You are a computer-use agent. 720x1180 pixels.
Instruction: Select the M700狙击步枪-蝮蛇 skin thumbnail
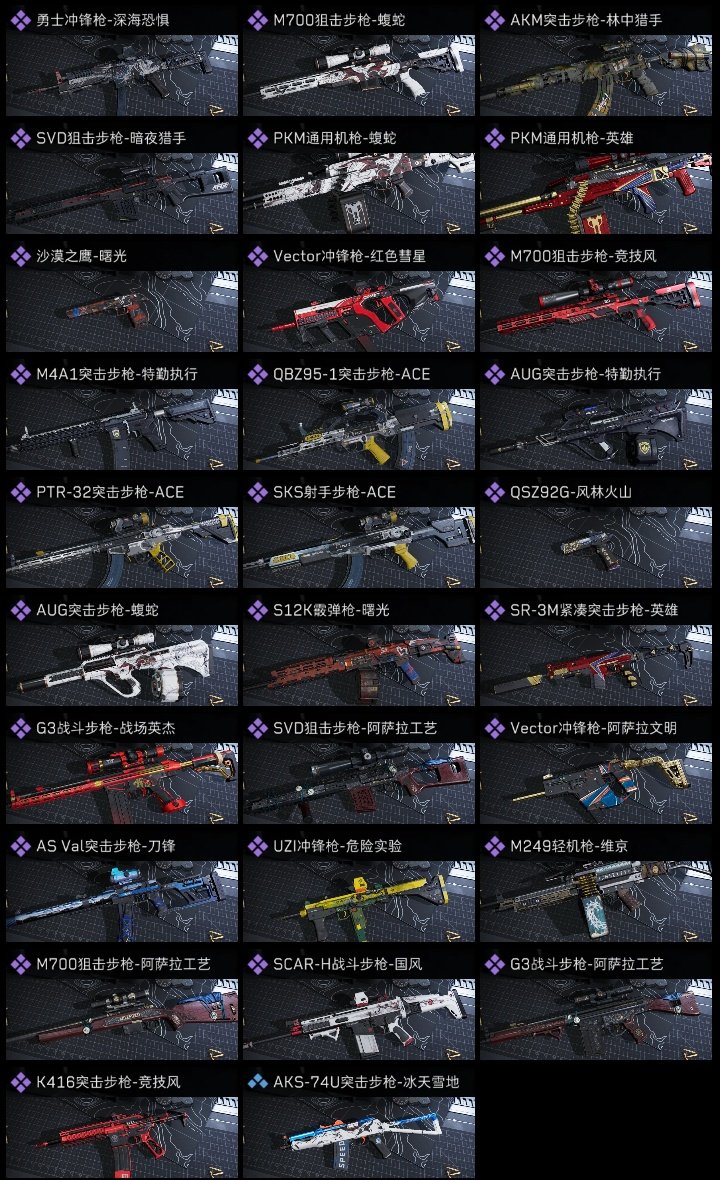click(359, 75)
